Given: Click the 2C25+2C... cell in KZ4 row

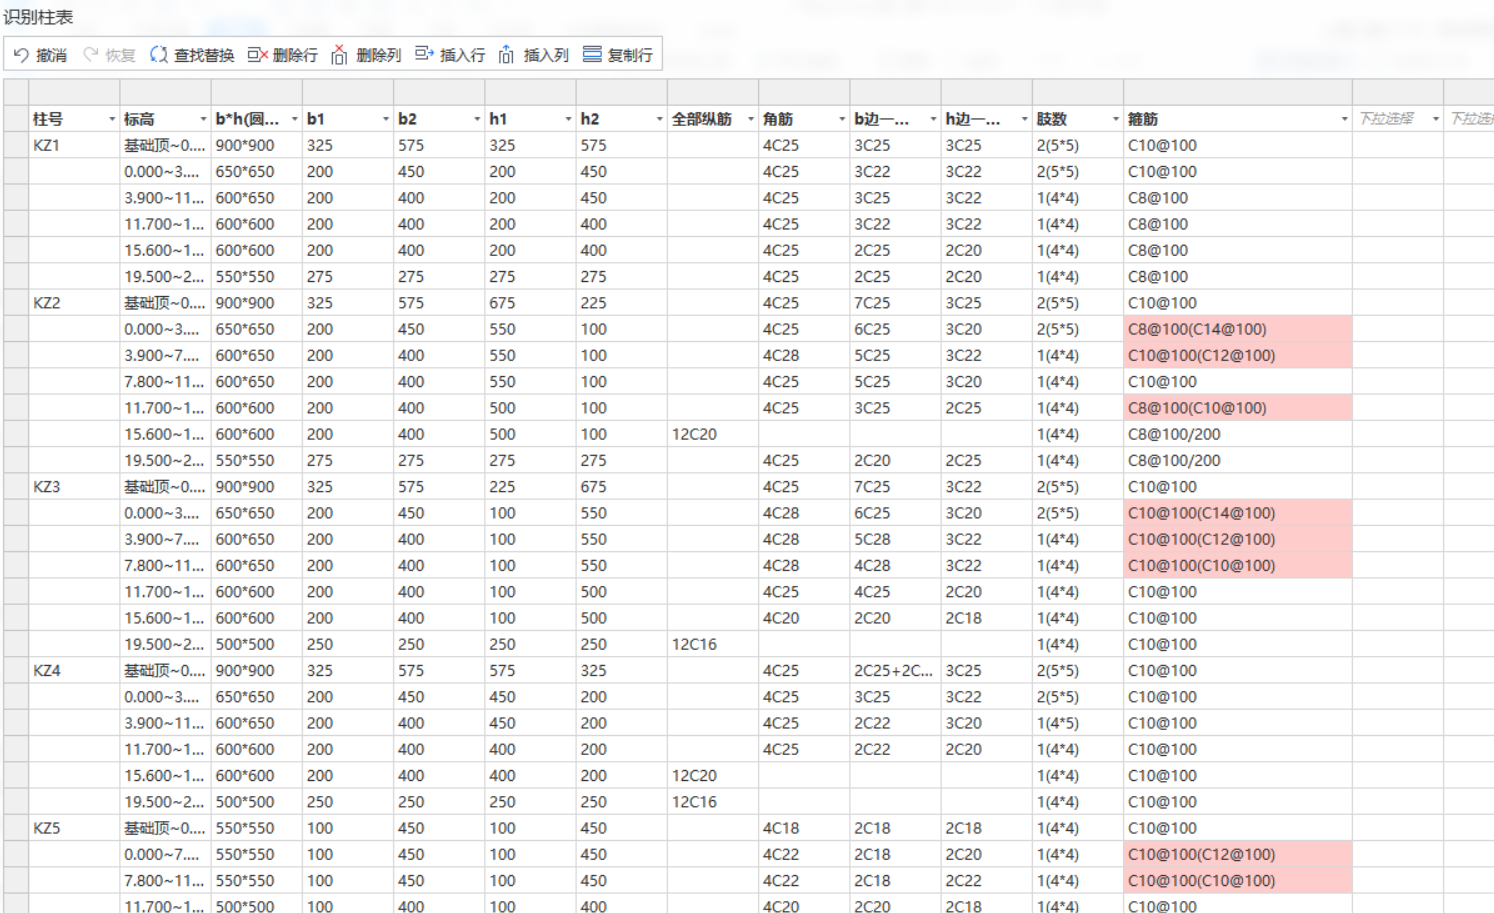Looking at the screenshot, I should [895, 671].
